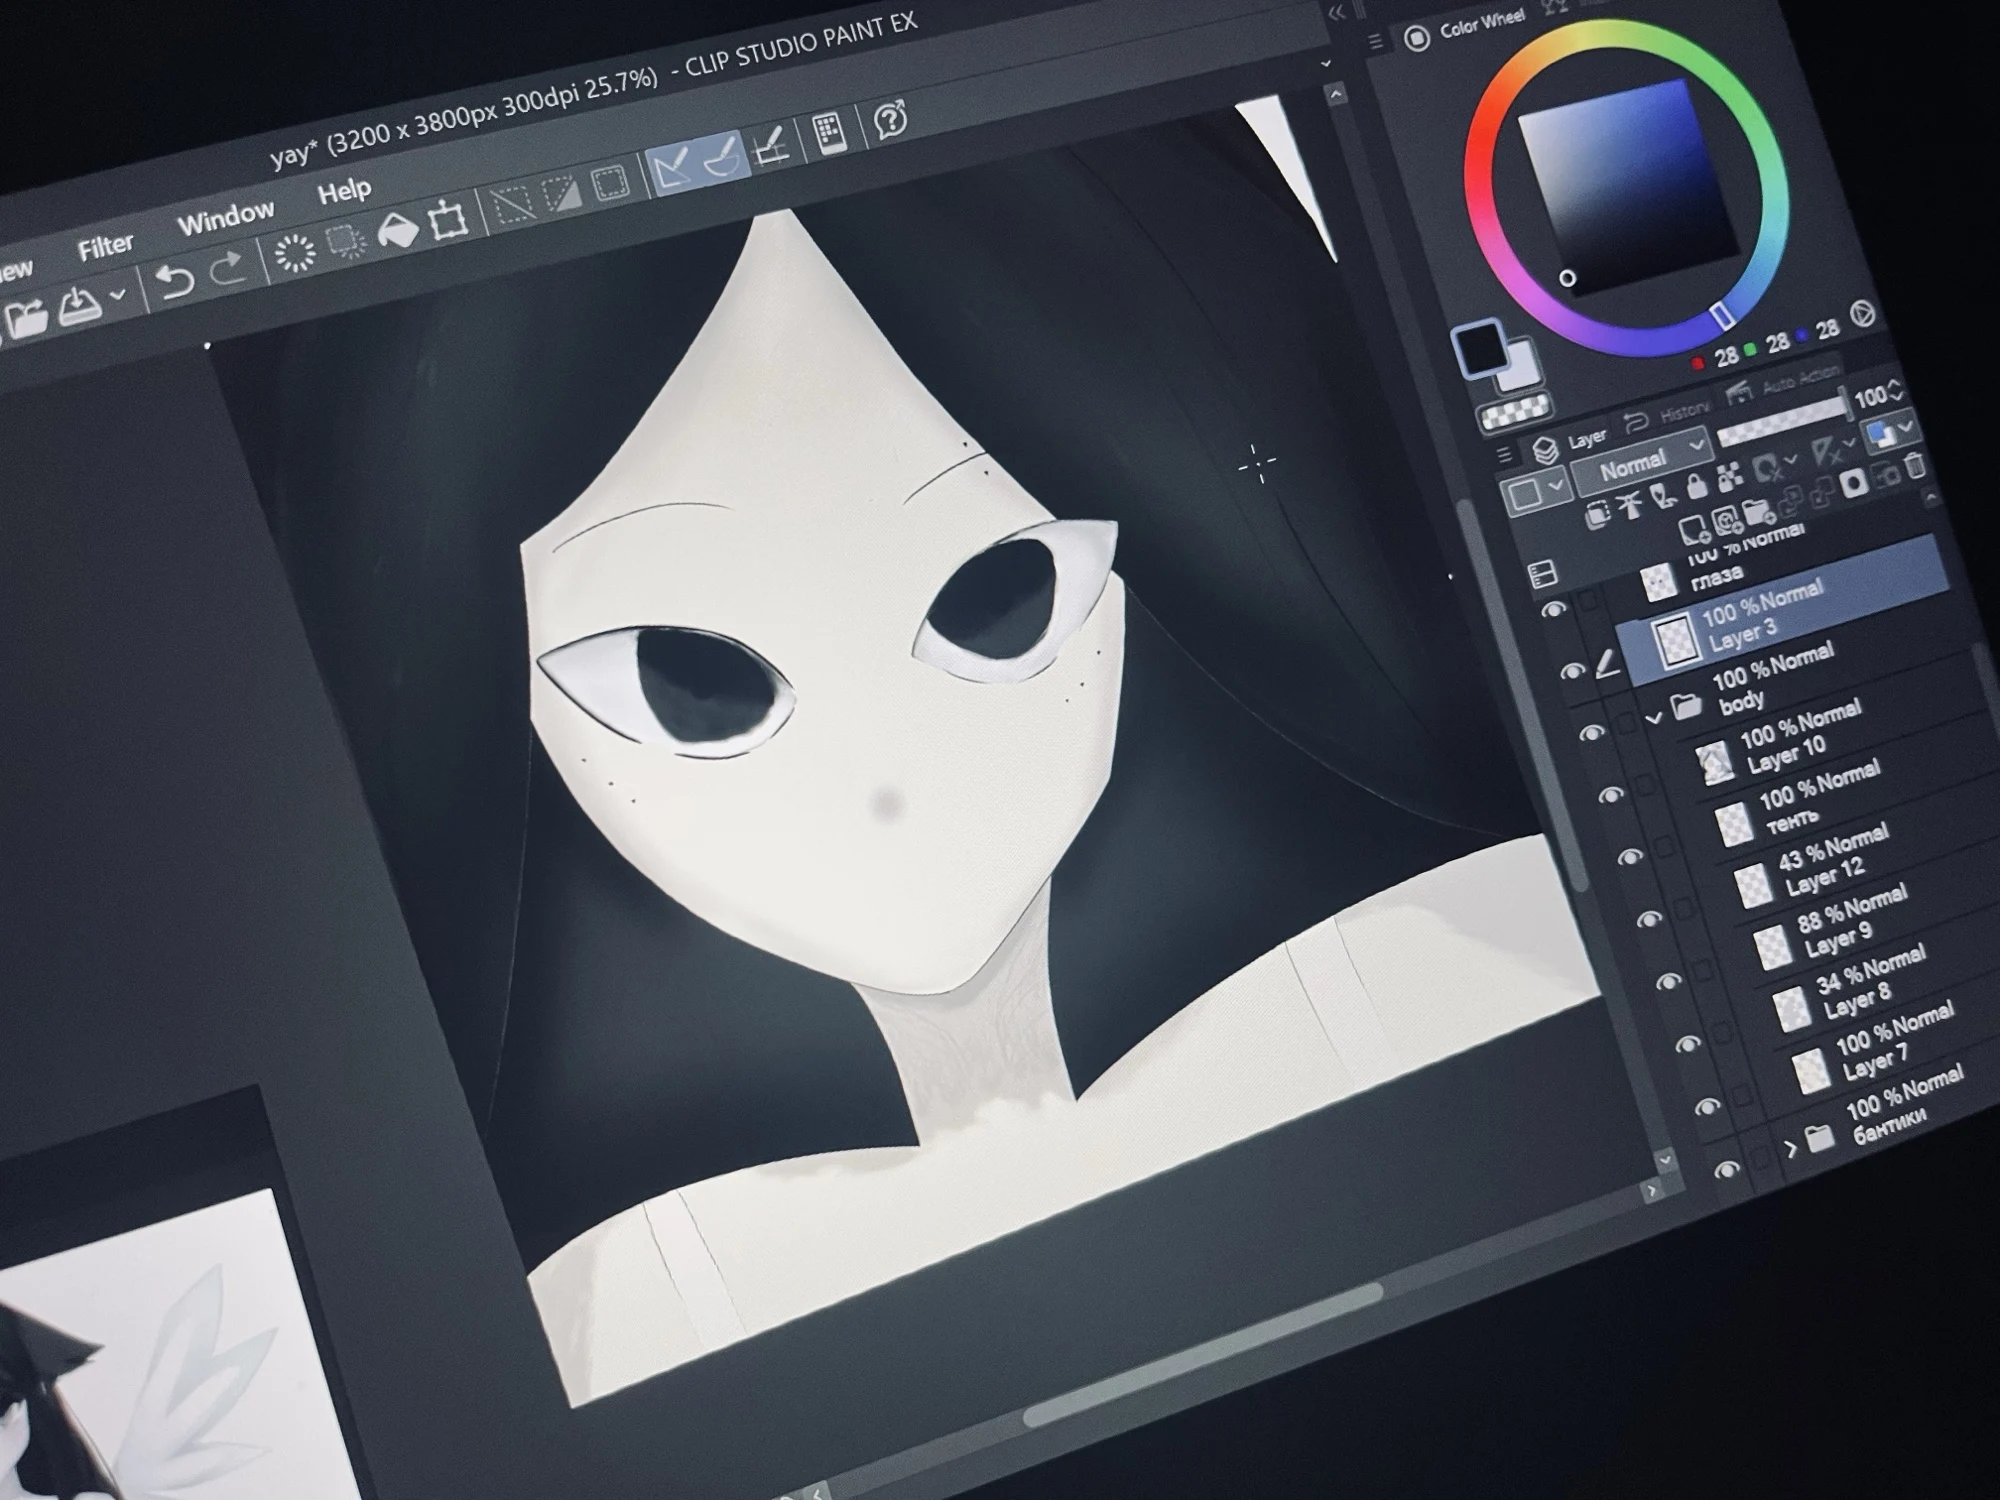Expand the бантики layer folder

pyautogui.click(x=1790, y=1148)
